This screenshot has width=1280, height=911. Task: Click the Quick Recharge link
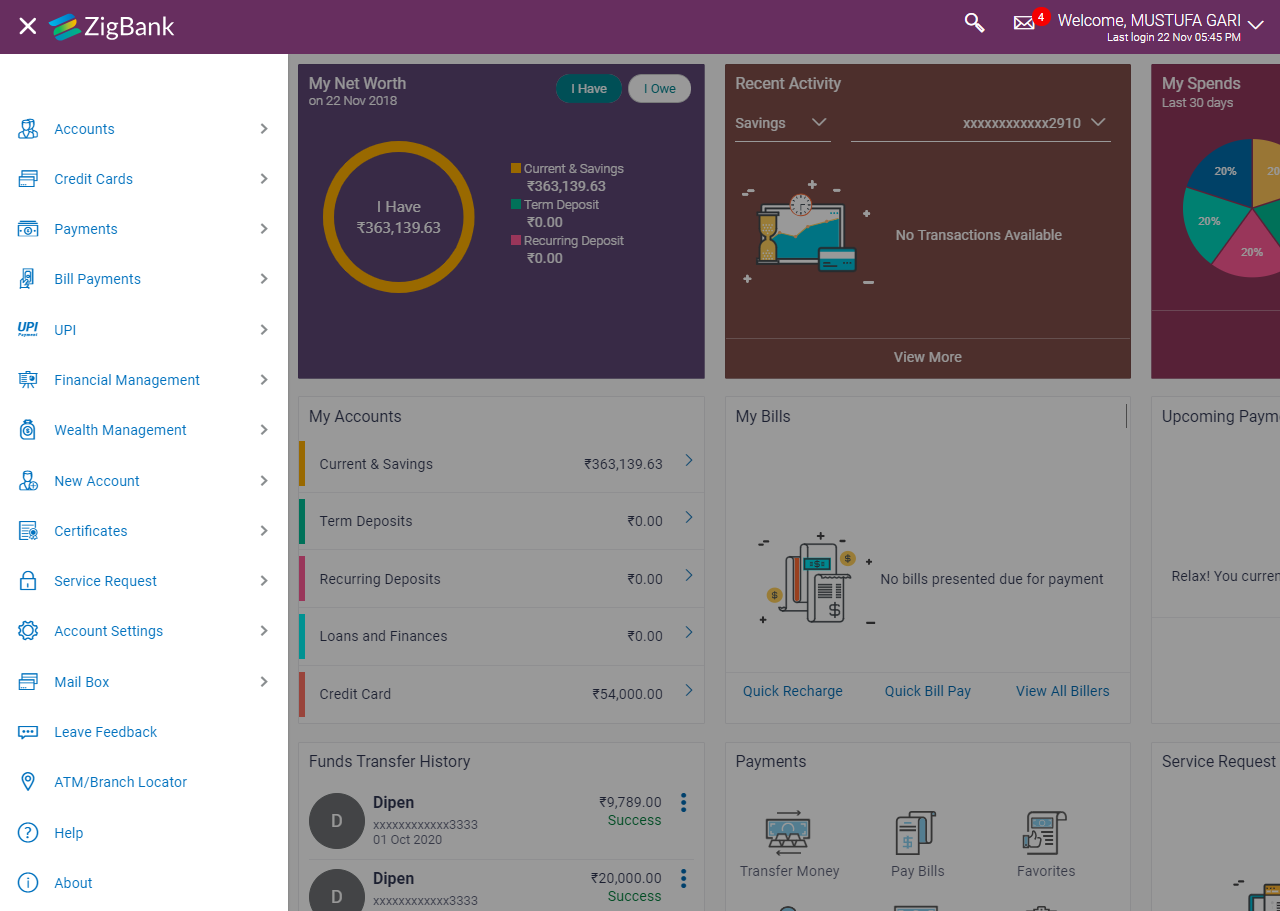coord(793,691)
